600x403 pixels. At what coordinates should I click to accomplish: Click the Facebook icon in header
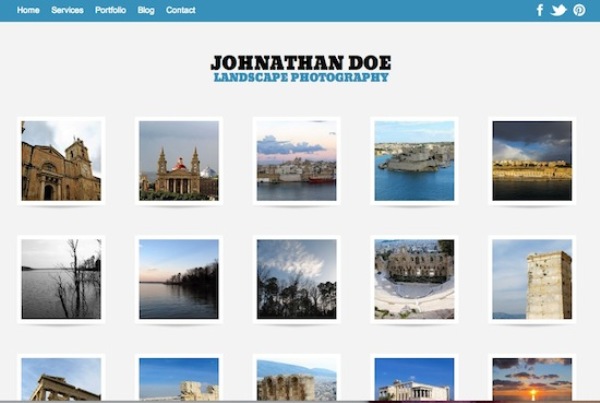pyautogui.click(x=540, y=10)
